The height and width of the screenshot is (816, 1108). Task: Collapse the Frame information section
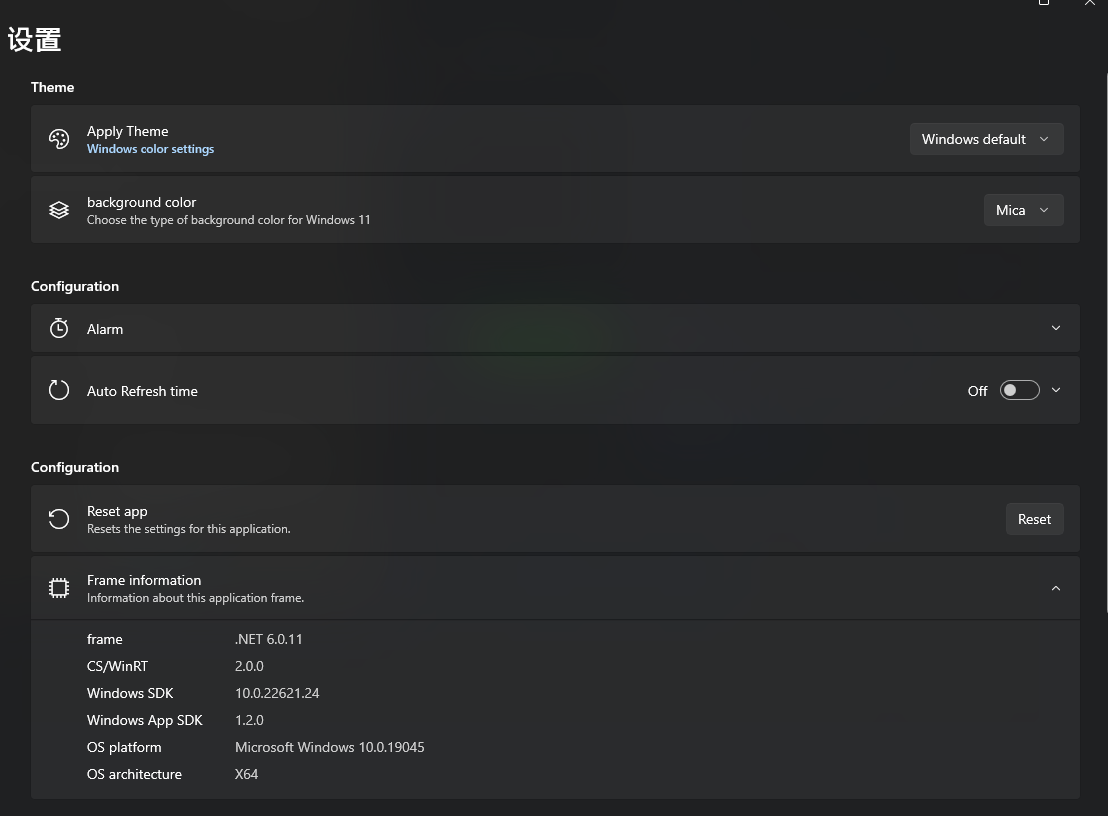(x=1056, y=588)
